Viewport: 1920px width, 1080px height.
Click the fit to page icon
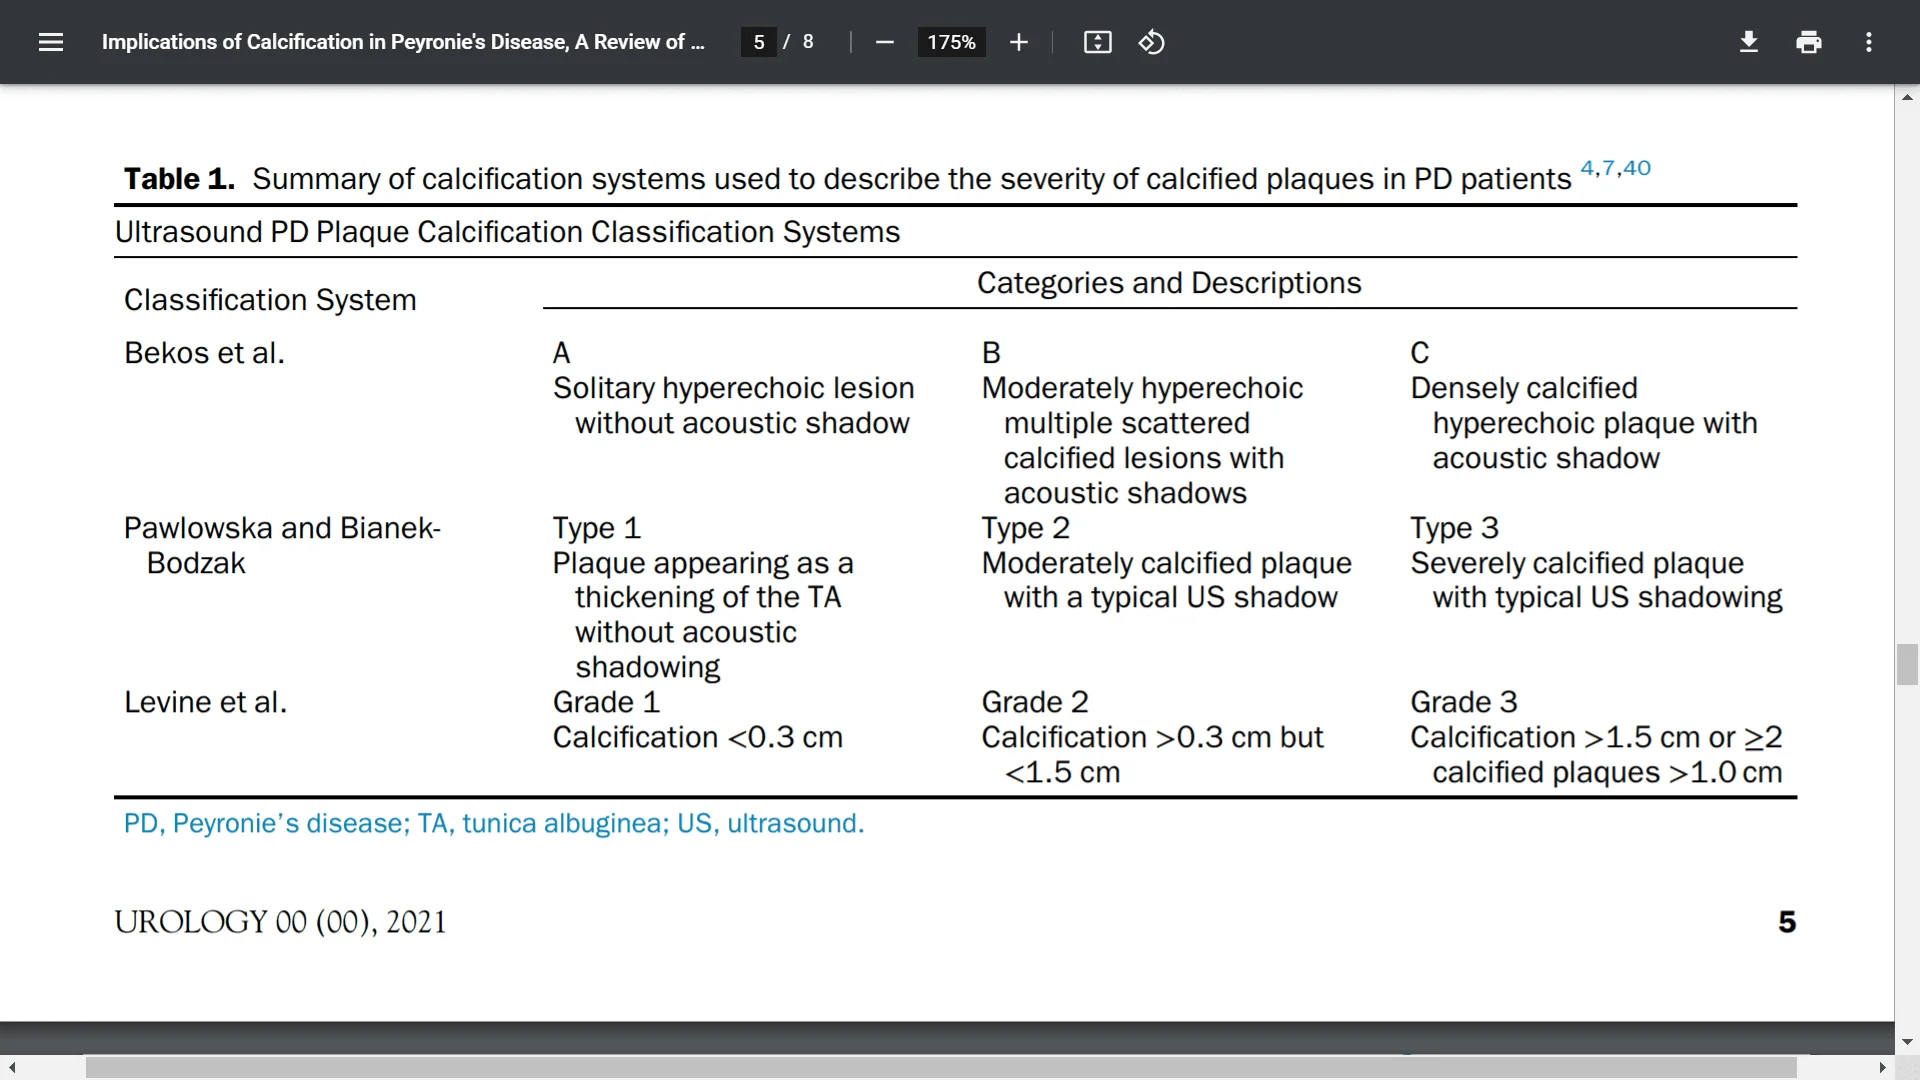tap(1098, 42)
